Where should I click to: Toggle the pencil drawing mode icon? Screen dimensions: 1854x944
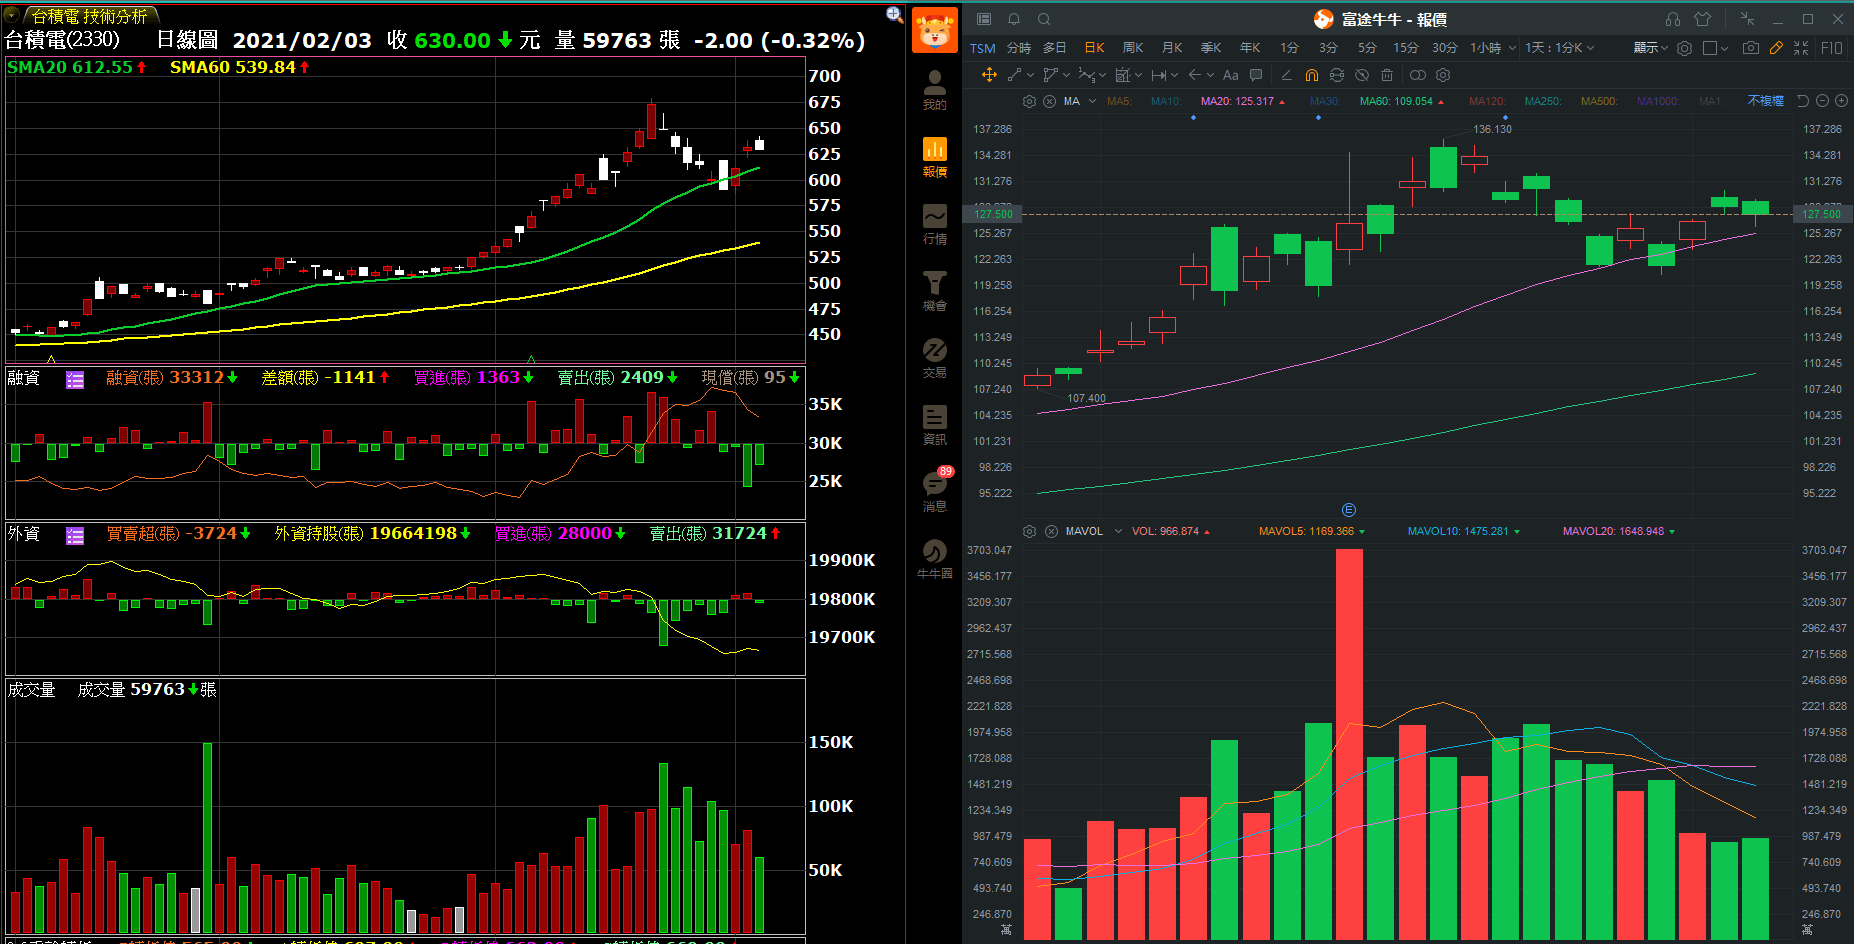tap(1776, 48)
